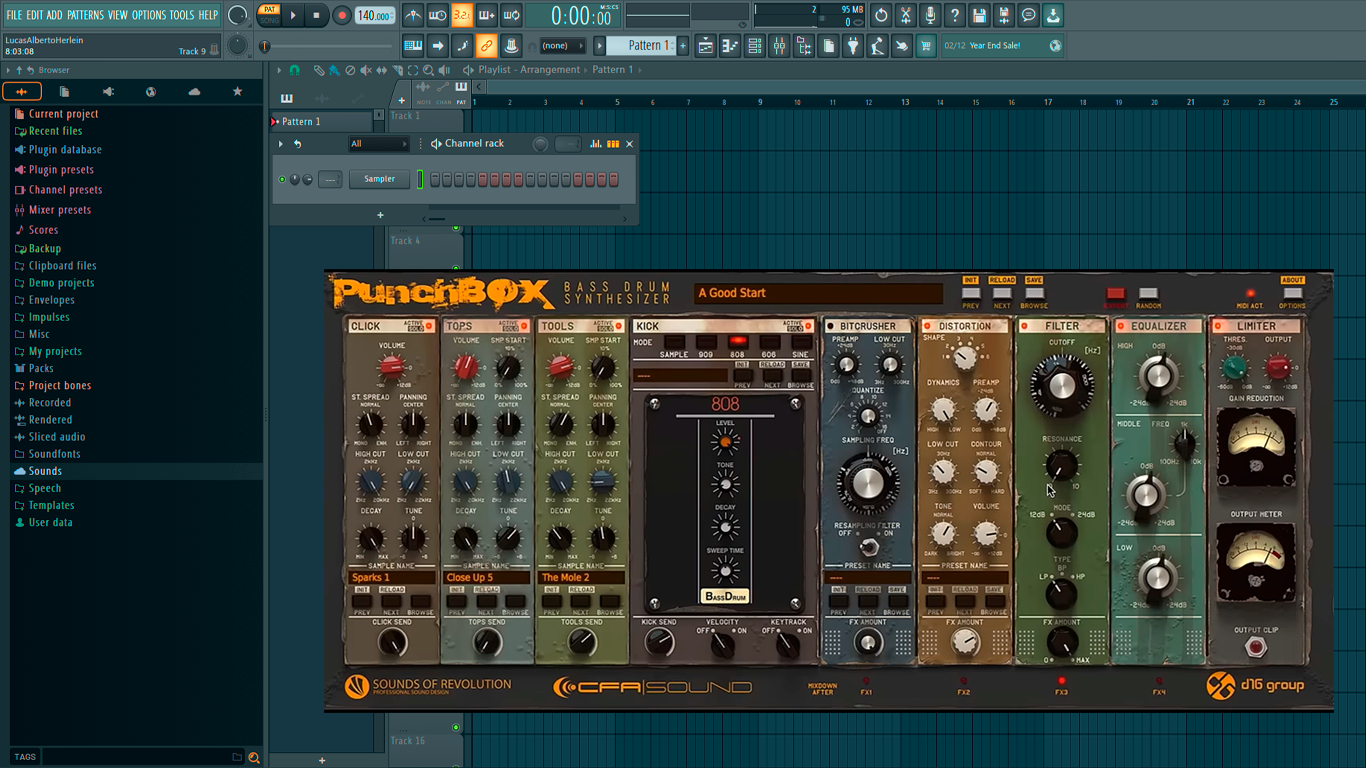
Task: Open channel rack menu arrow
Action: 281,144
